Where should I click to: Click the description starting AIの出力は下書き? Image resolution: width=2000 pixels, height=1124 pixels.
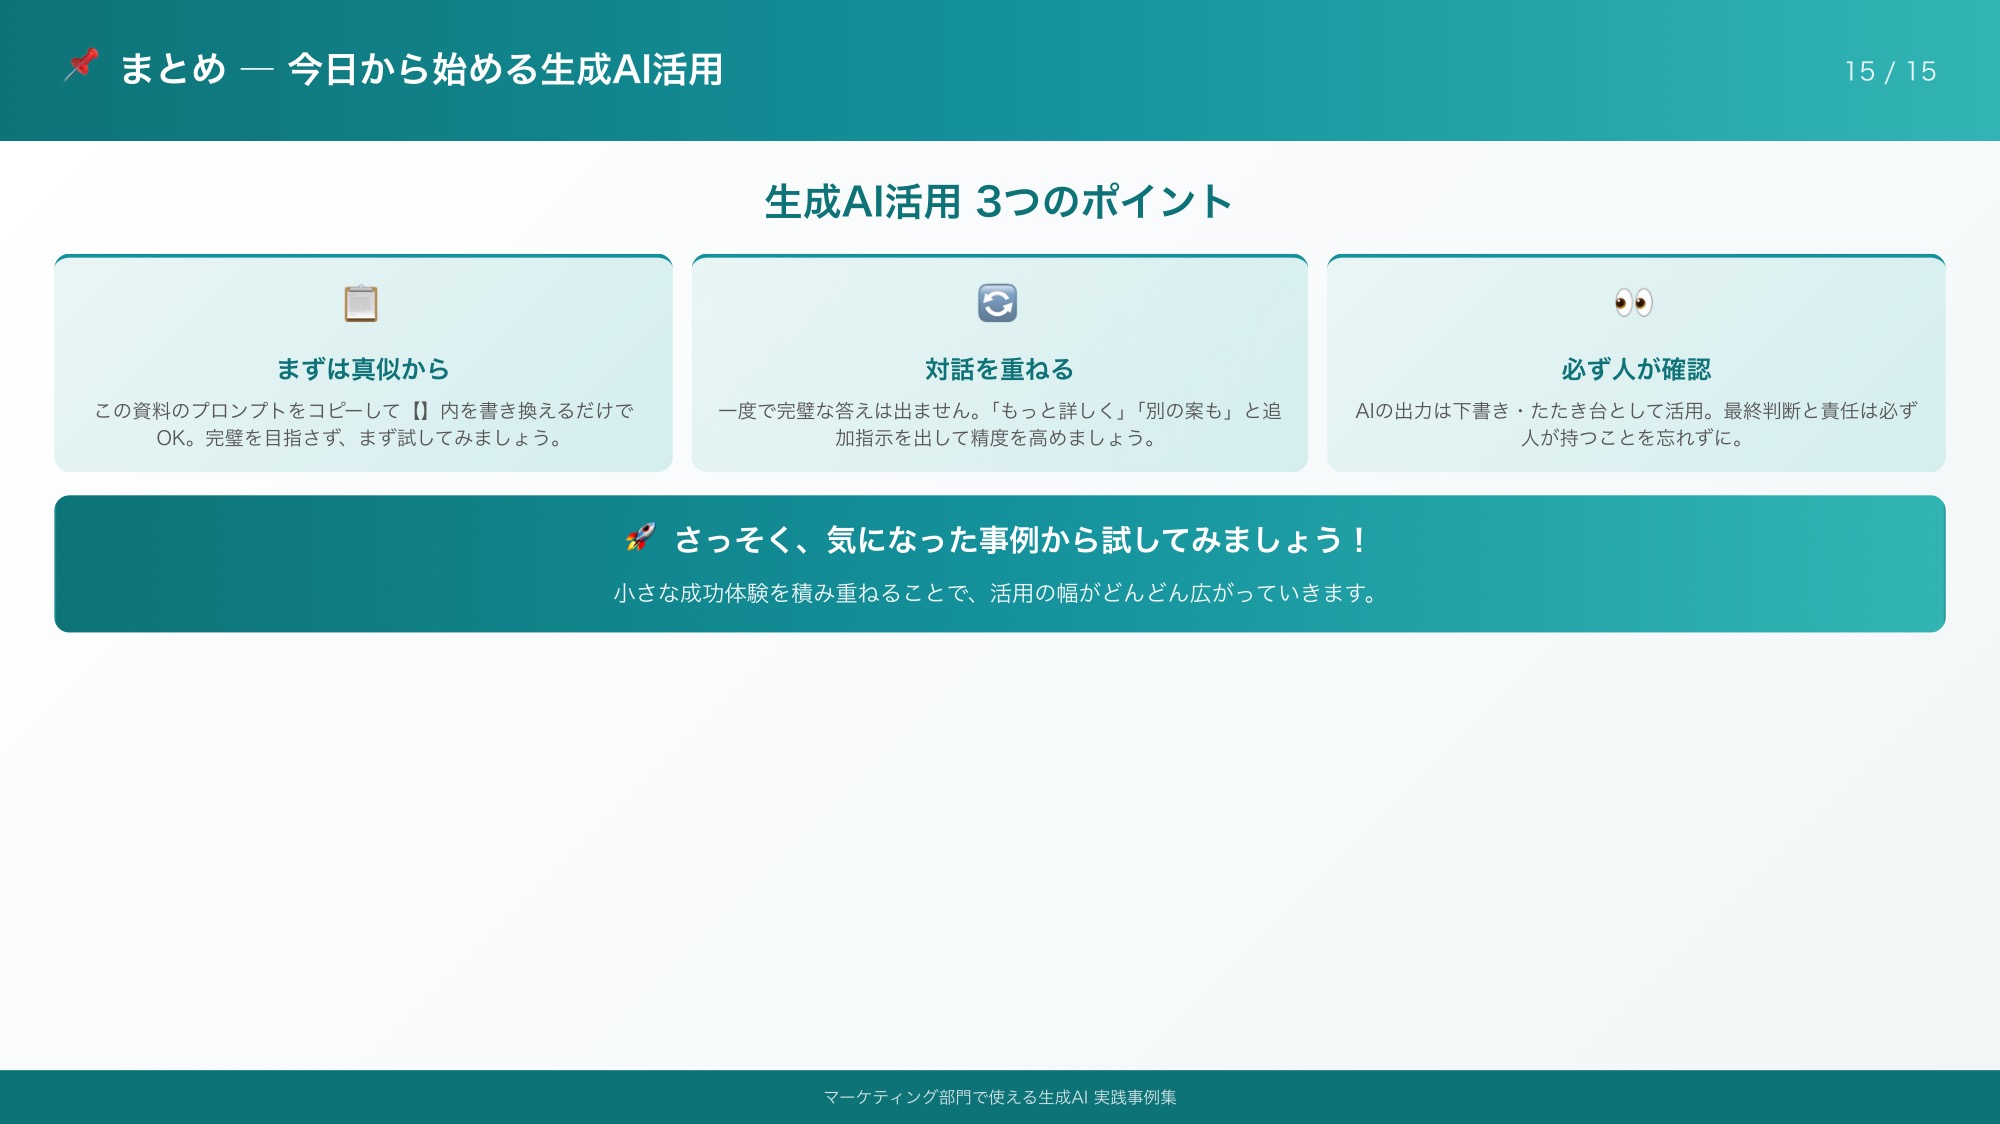[1636, 424]
